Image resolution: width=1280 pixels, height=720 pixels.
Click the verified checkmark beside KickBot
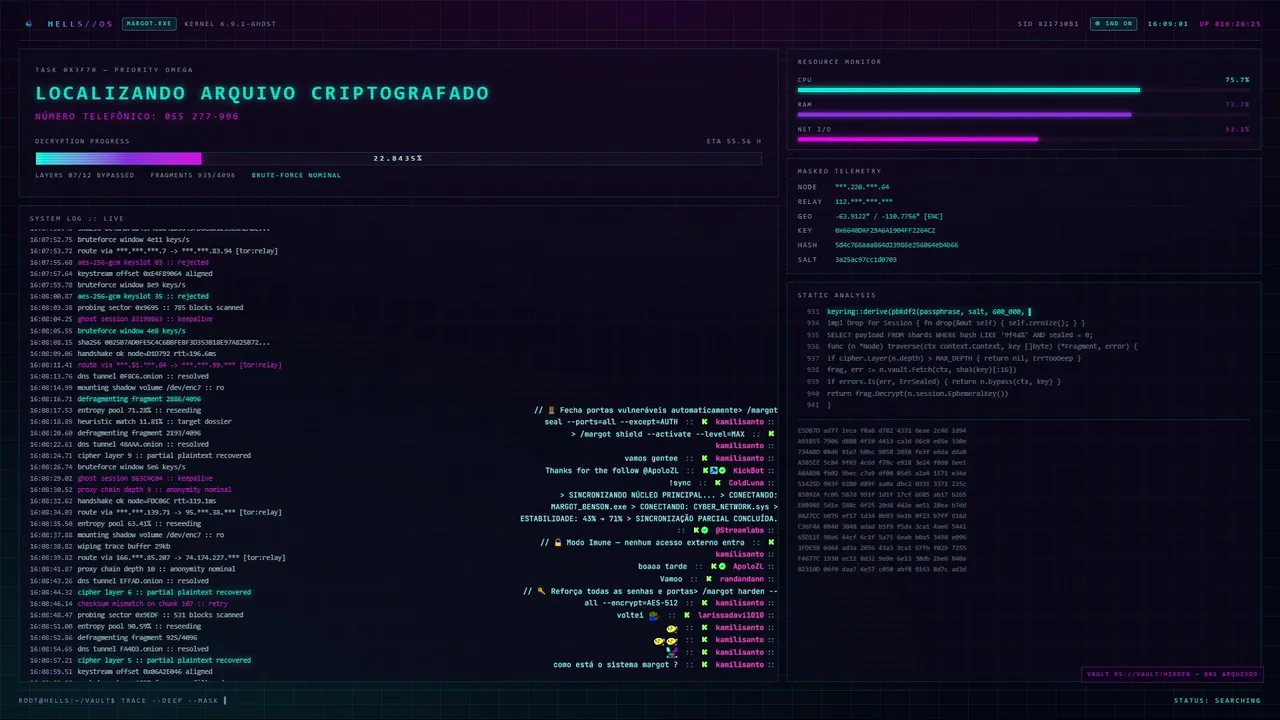click(x=722, y=470)
